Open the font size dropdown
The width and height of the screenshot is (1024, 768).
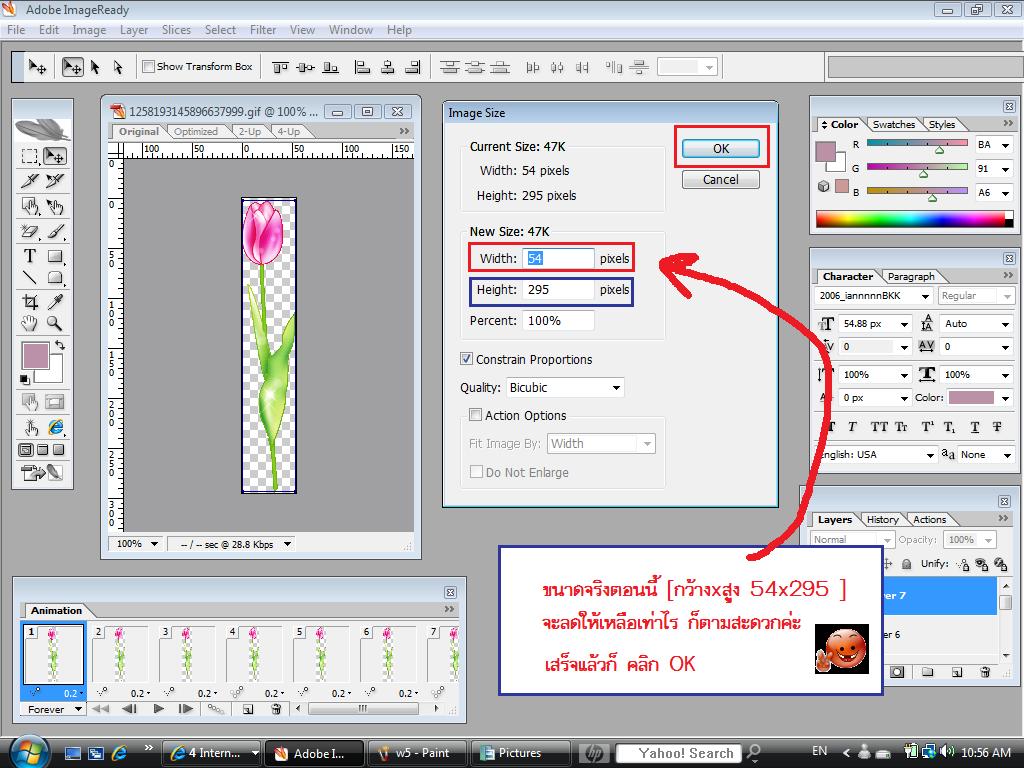[x=874, y=324]
